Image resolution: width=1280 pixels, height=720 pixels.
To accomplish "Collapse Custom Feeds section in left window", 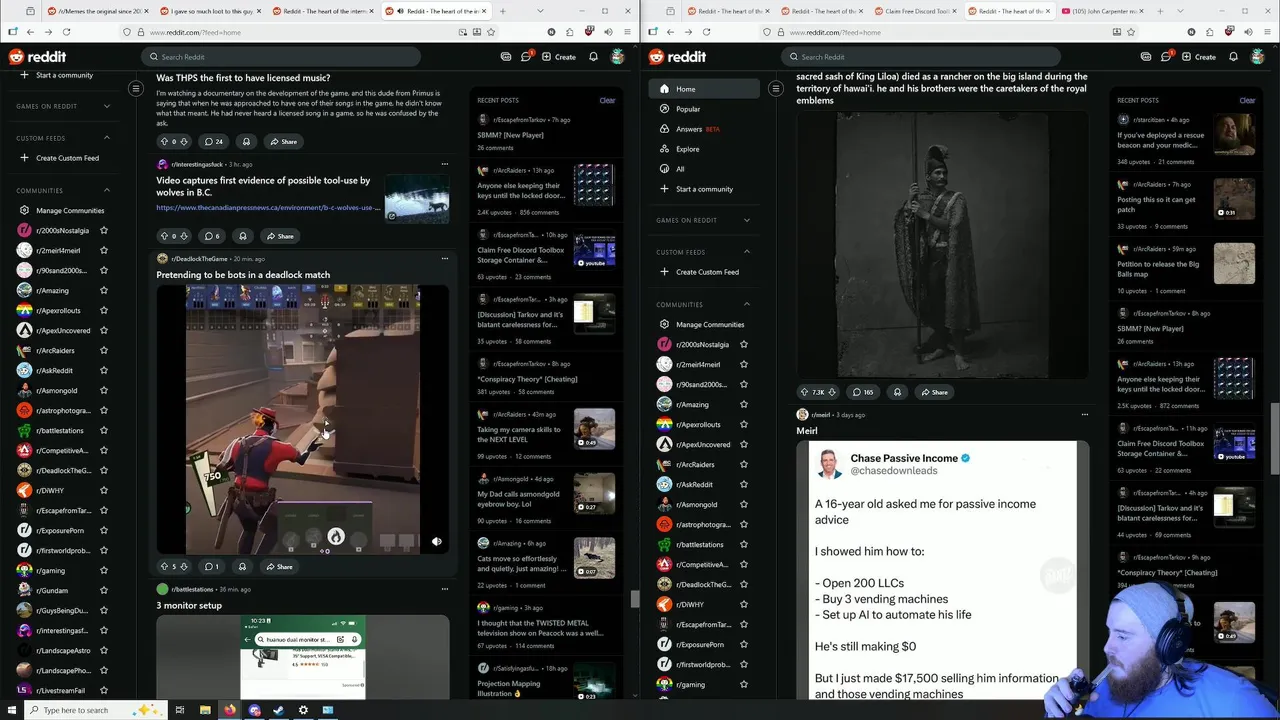I will coord(106,138).
